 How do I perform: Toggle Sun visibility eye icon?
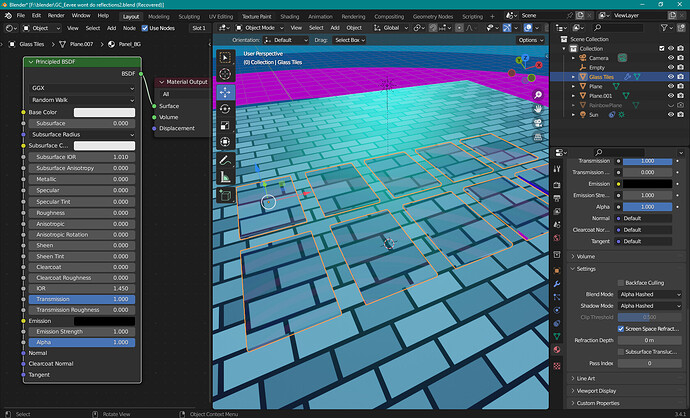pos(671,114)
